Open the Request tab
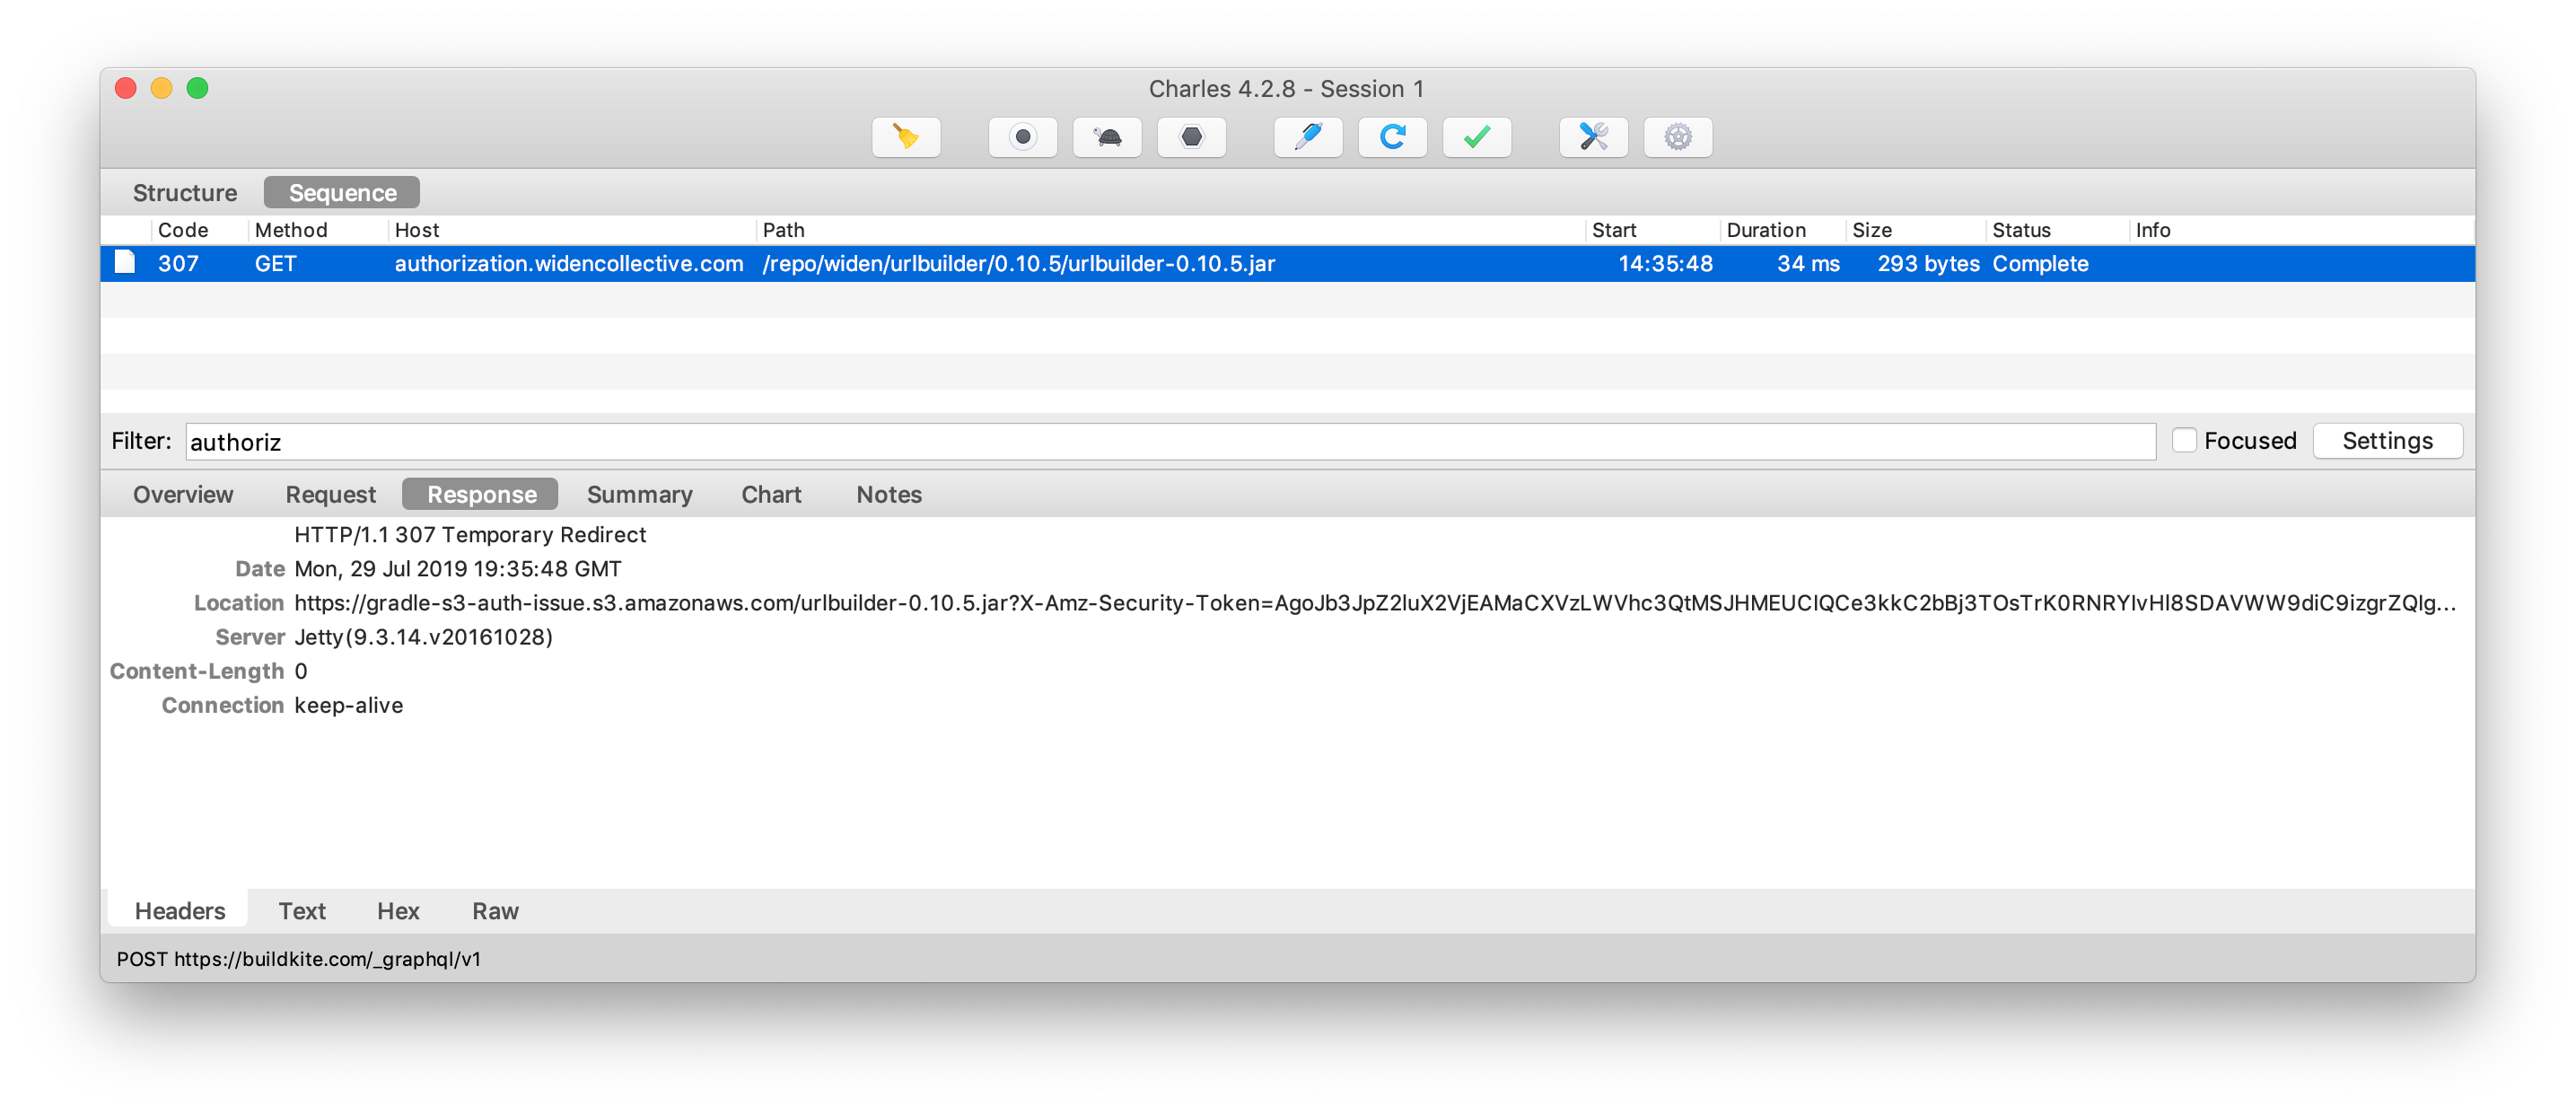 330,494
